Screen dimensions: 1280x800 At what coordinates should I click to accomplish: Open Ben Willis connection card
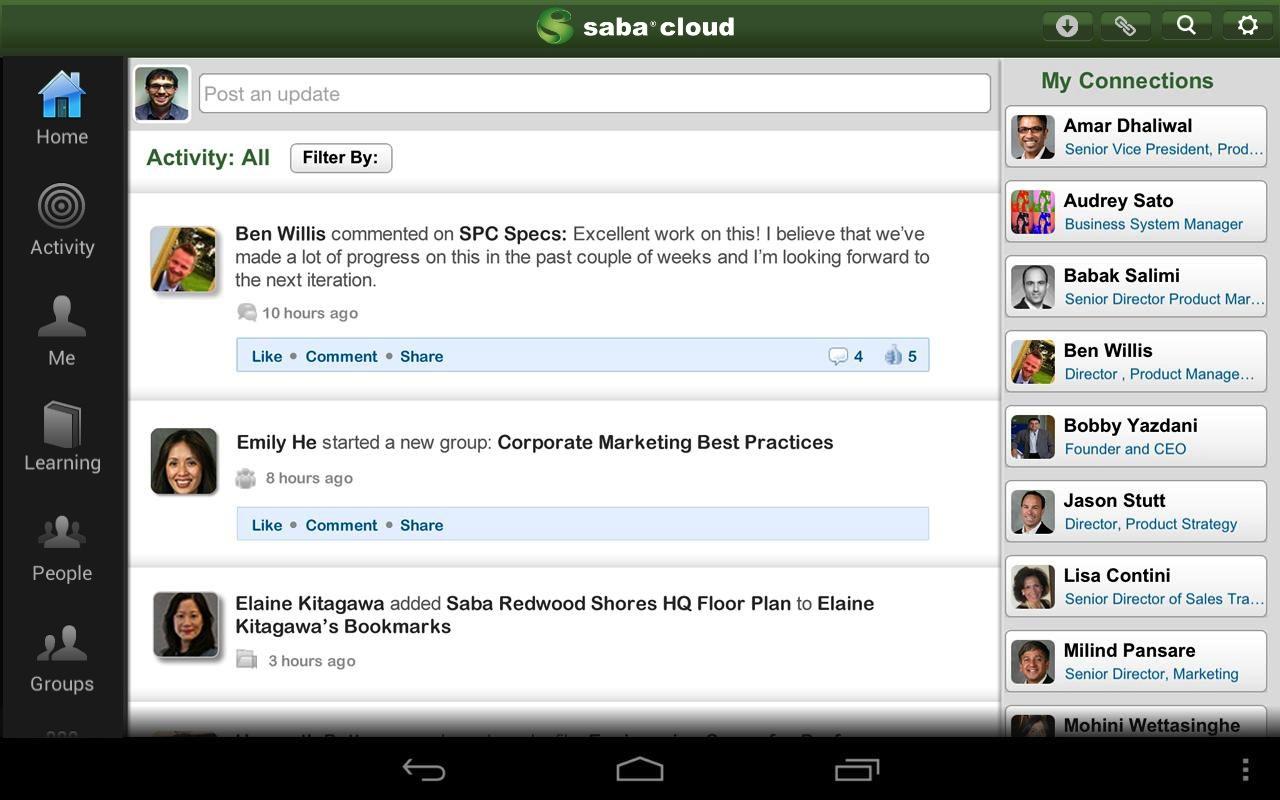(x=1136, y=361)
